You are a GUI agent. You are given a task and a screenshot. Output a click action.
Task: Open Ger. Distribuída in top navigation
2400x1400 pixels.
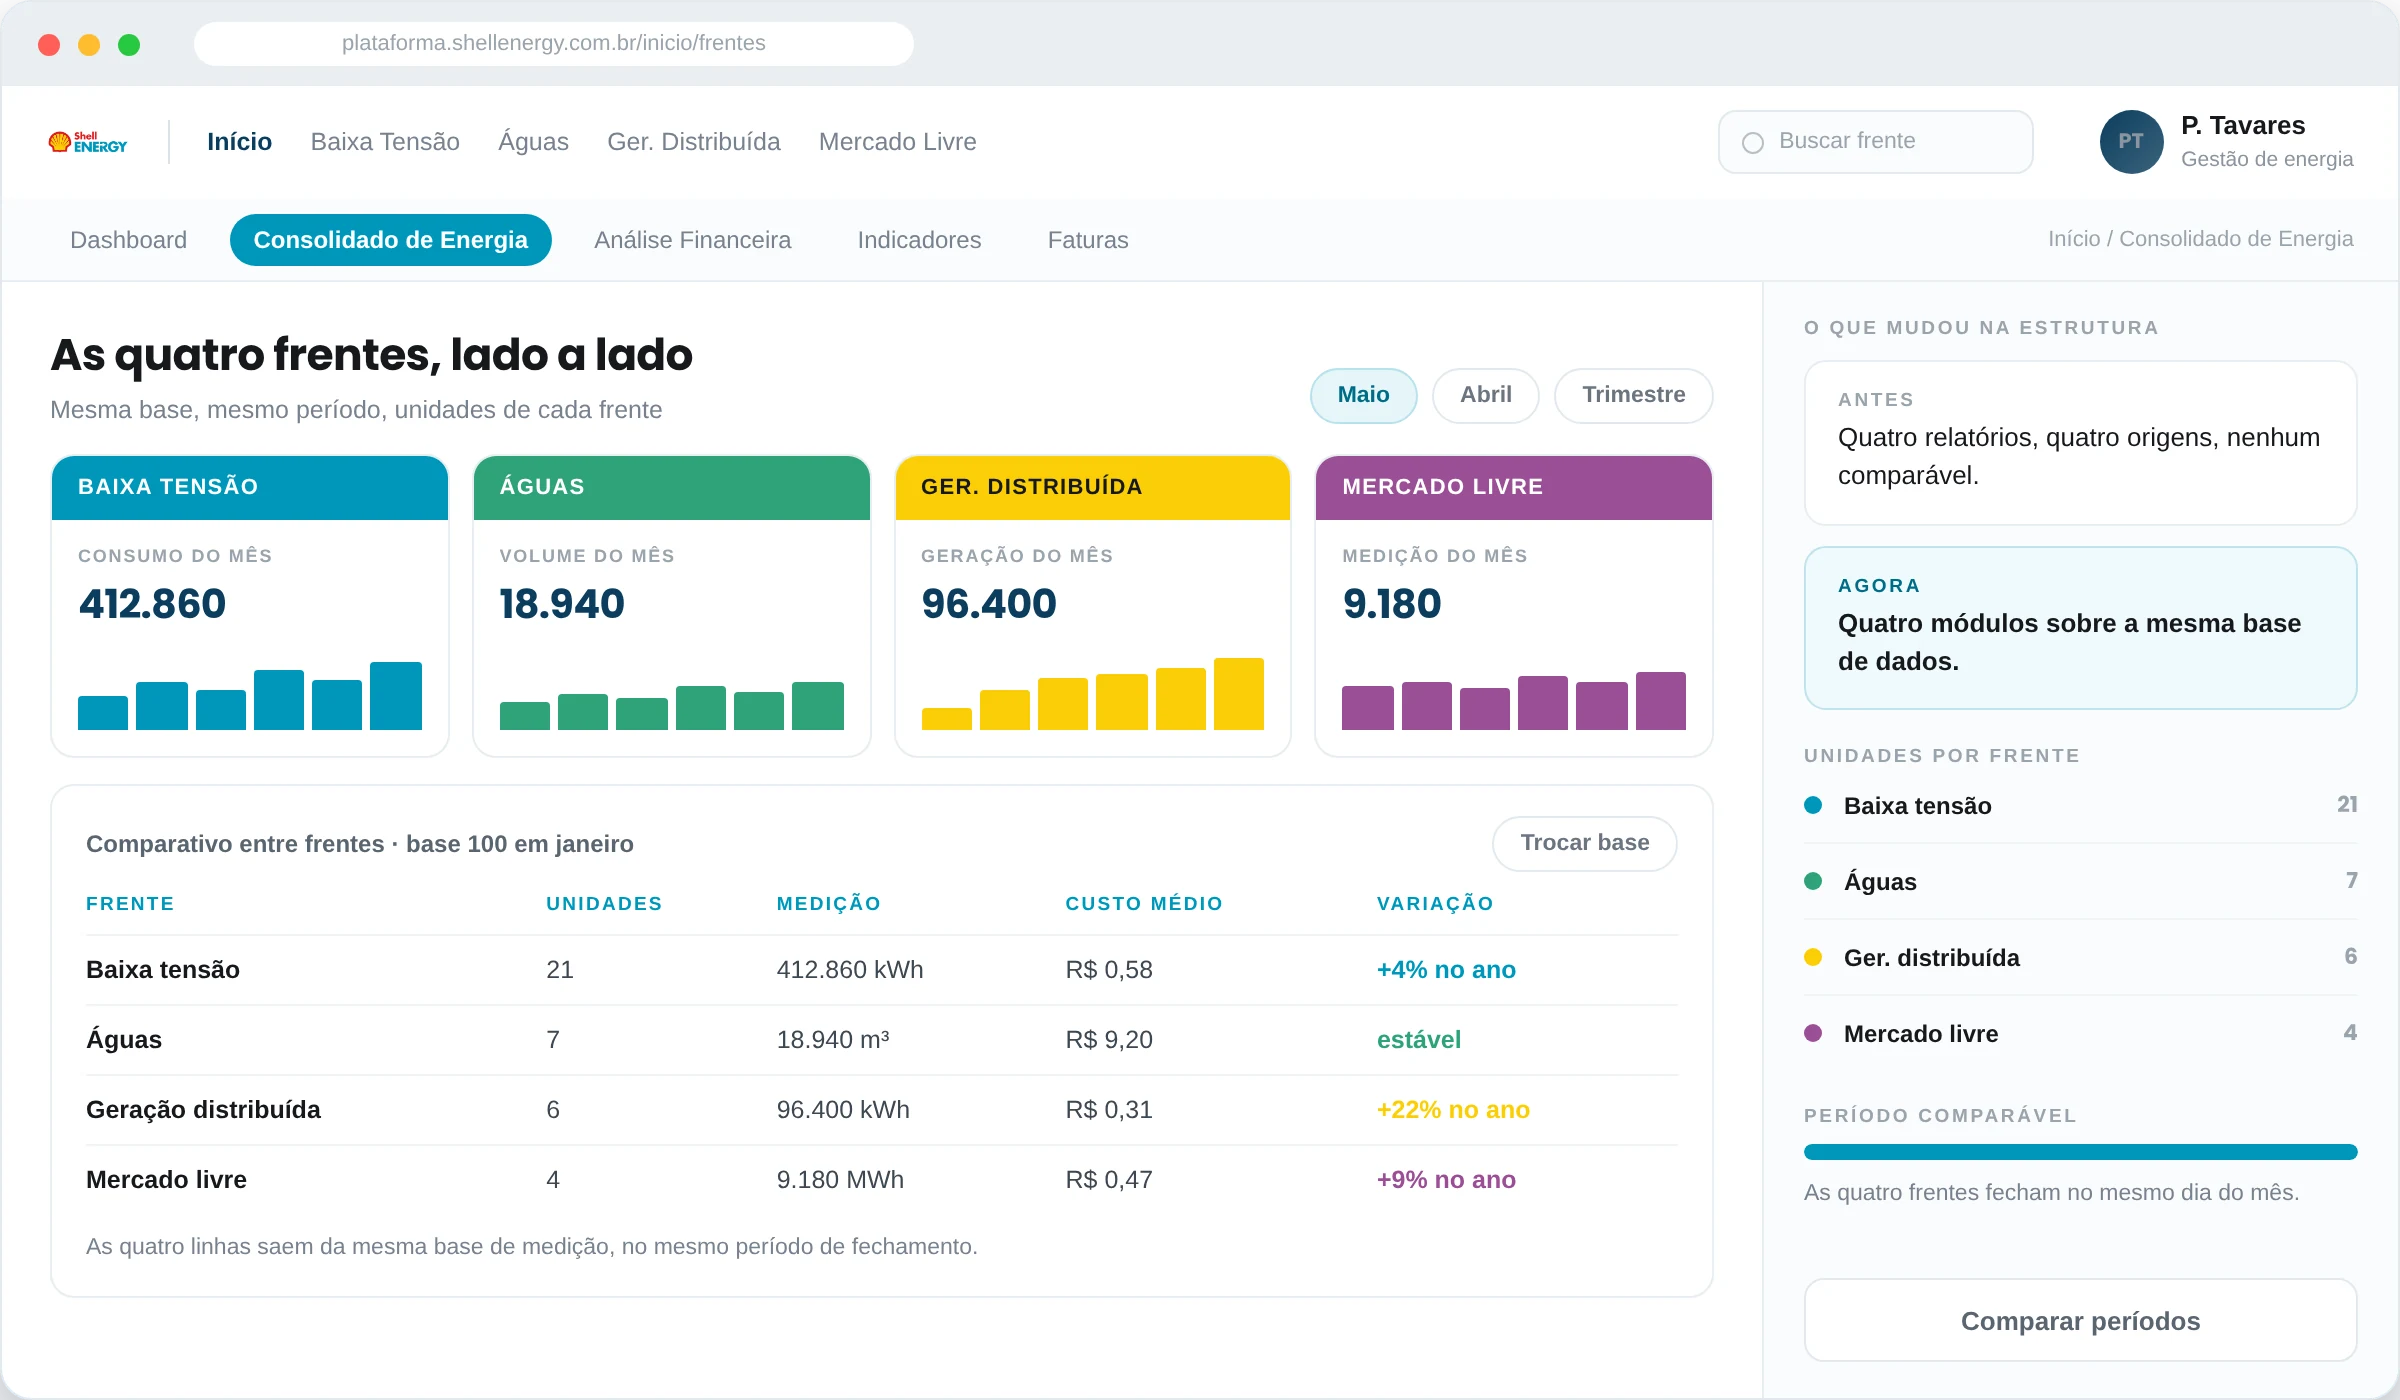694,142
